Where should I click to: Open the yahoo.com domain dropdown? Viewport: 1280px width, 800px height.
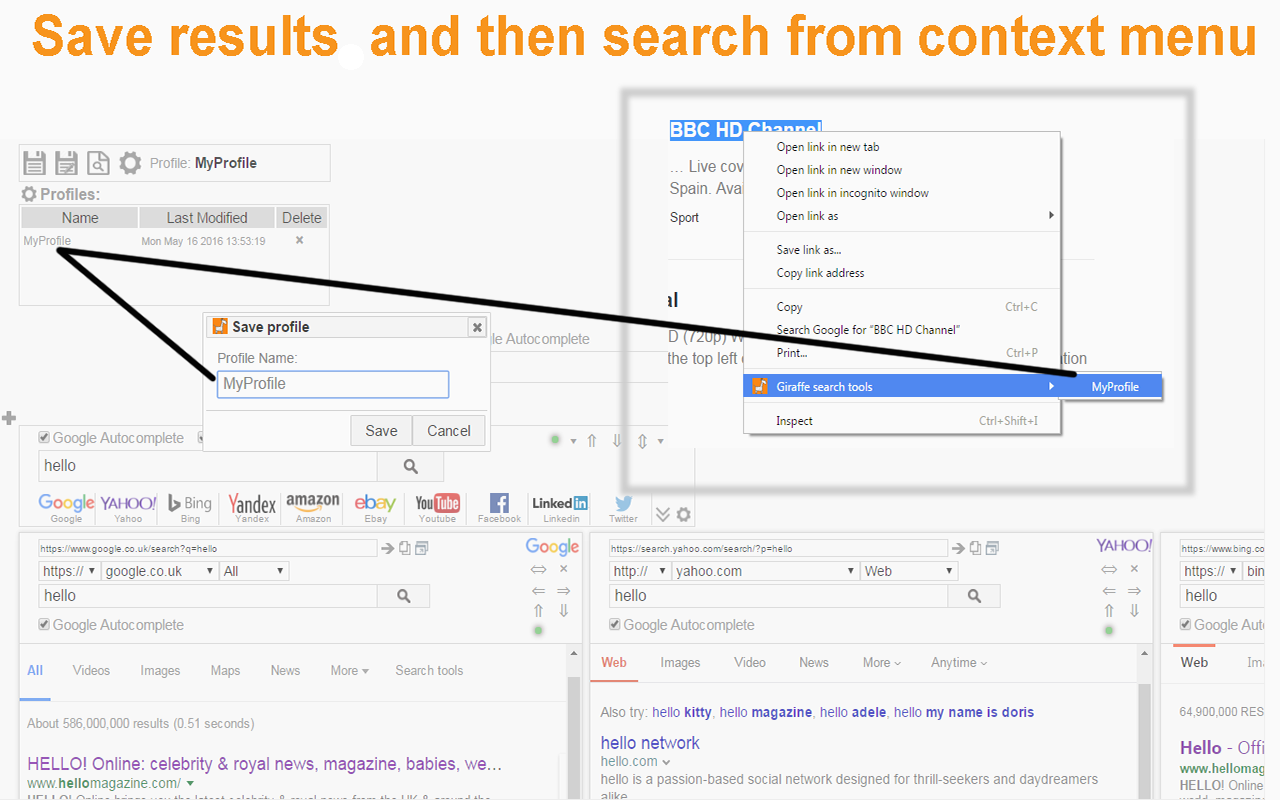pyautogui.click(x=766, y=571)
